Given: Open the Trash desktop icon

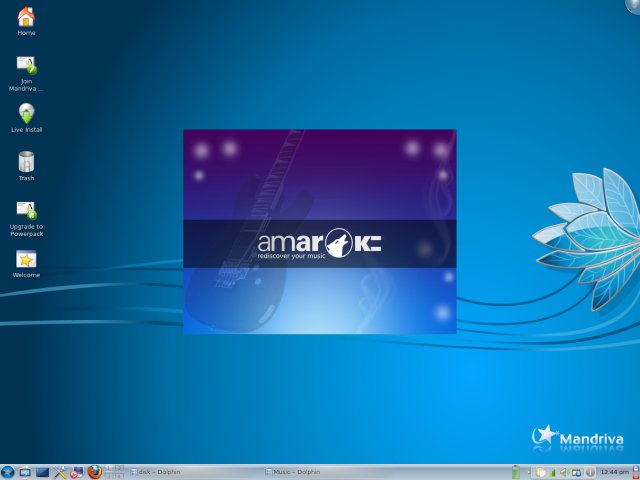Looking at the screenshot, I should 26,166.
